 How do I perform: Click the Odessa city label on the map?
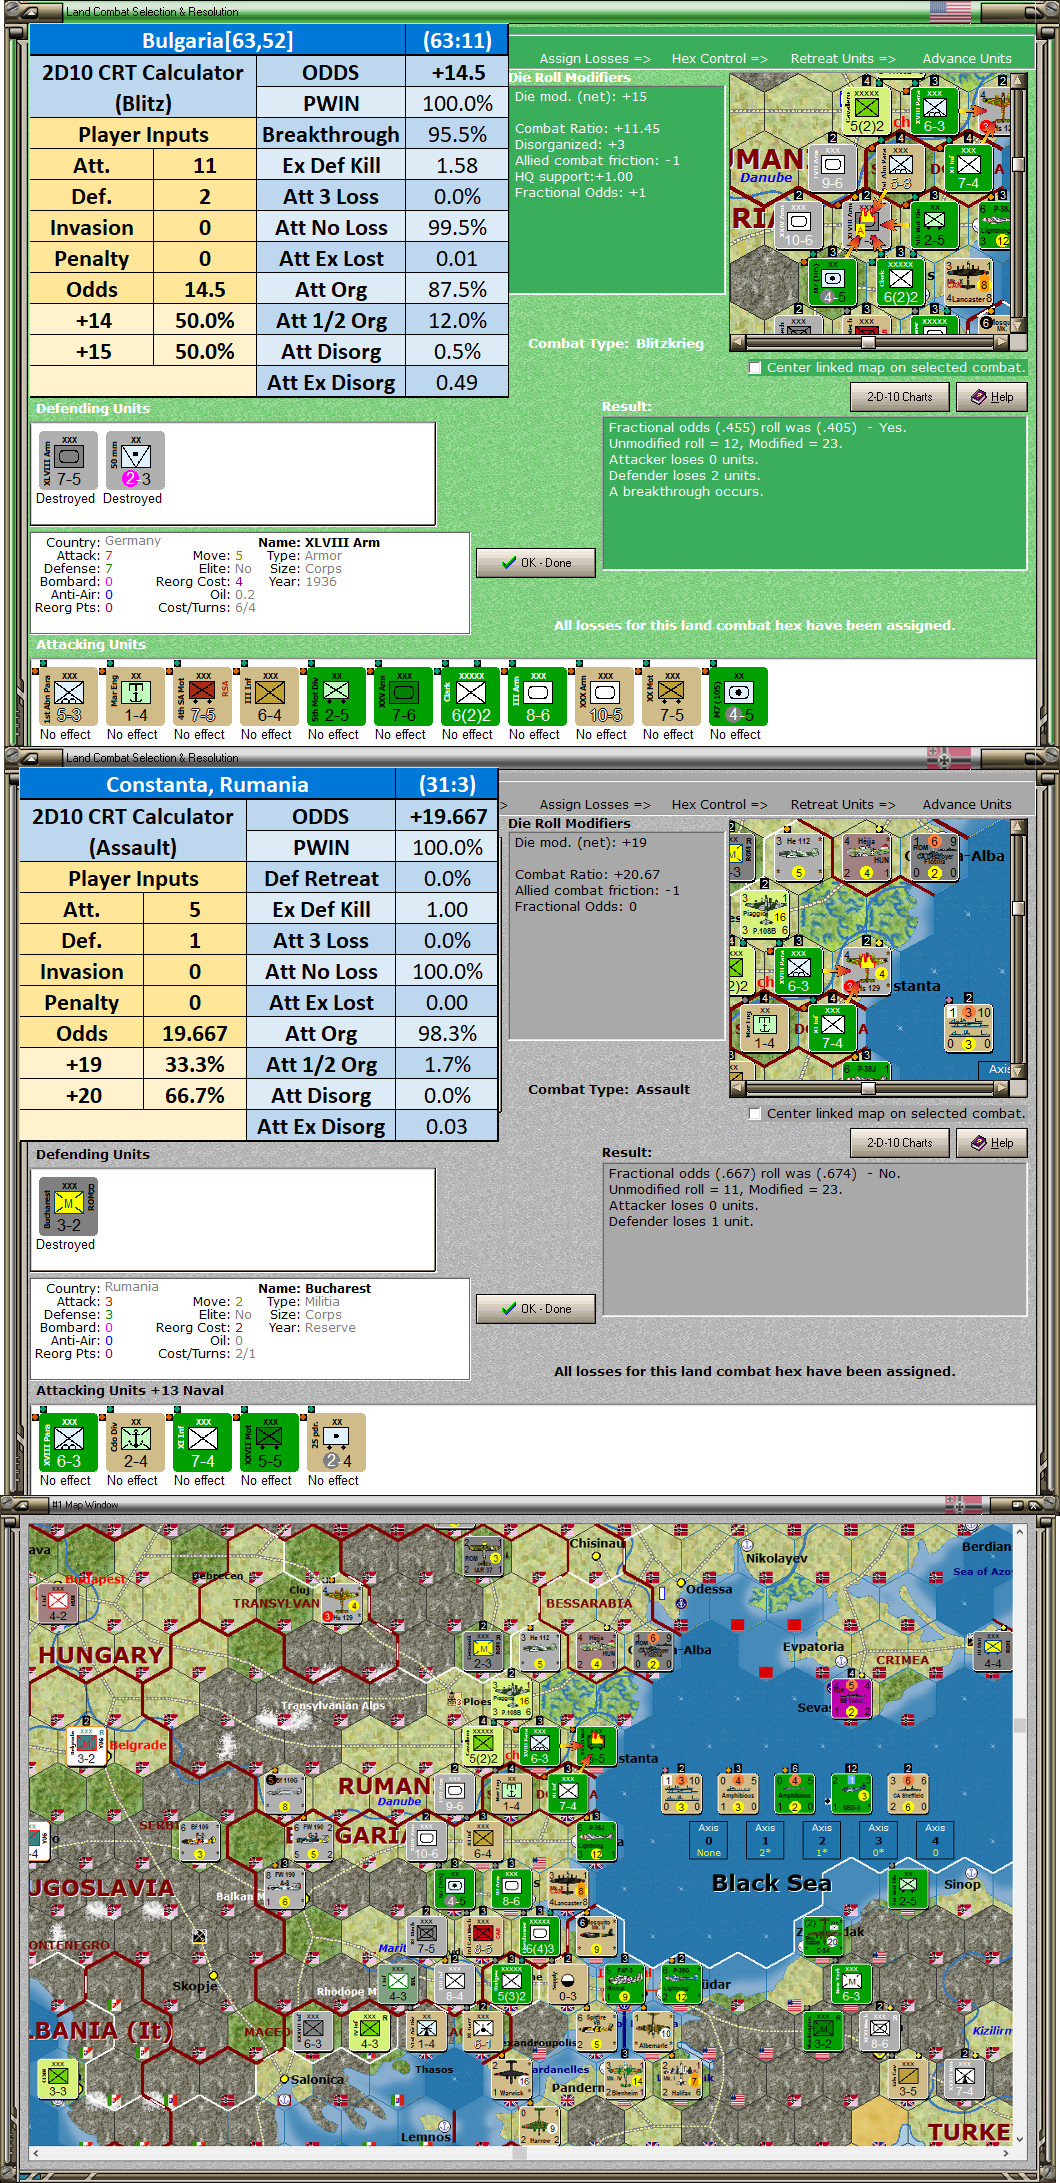(x=709, y=1589)
